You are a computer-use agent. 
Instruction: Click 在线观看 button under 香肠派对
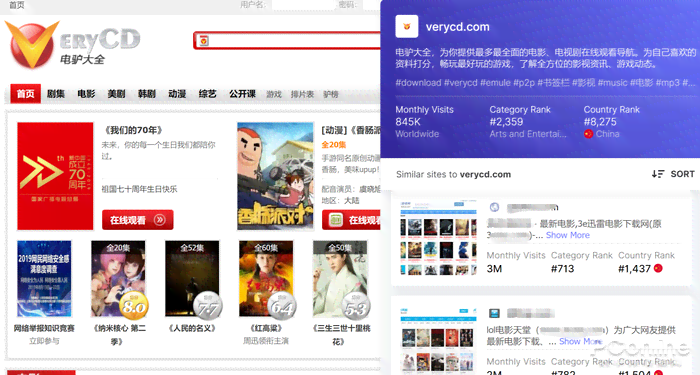tap(351, 220)
